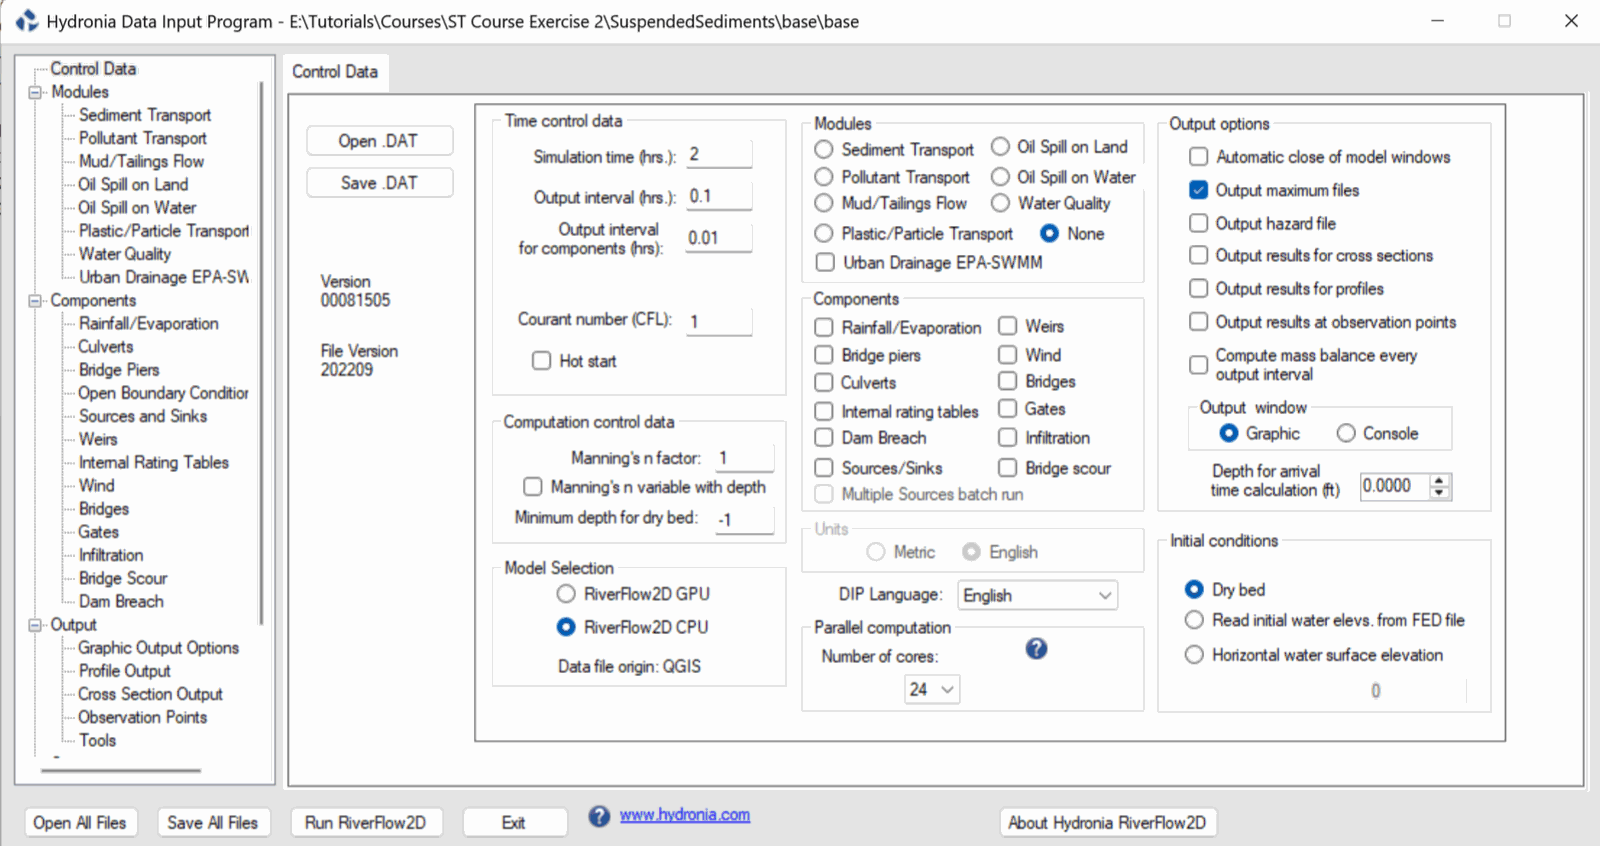Click the help icon in Parallel computation
Image resolution: width=1600 pixels, height=846 pixels.
(1036, 649)
